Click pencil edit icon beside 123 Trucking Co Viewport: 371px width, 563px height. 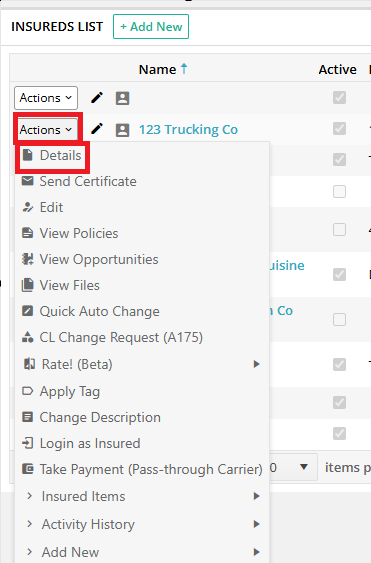(97, 129)
